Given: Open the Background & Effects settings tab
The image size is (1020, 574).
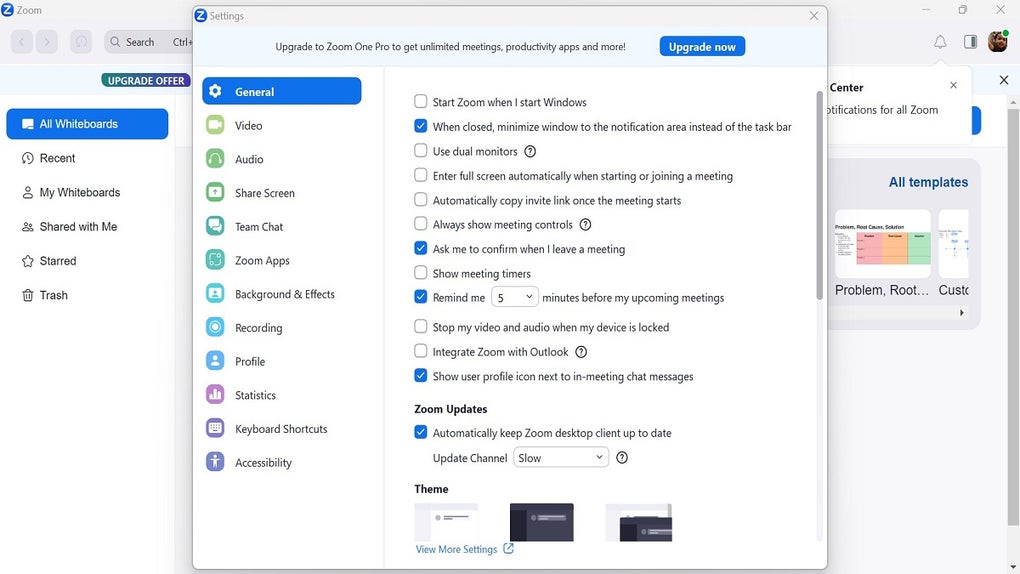Looking at the screenshot, I should tap(282, 294).
